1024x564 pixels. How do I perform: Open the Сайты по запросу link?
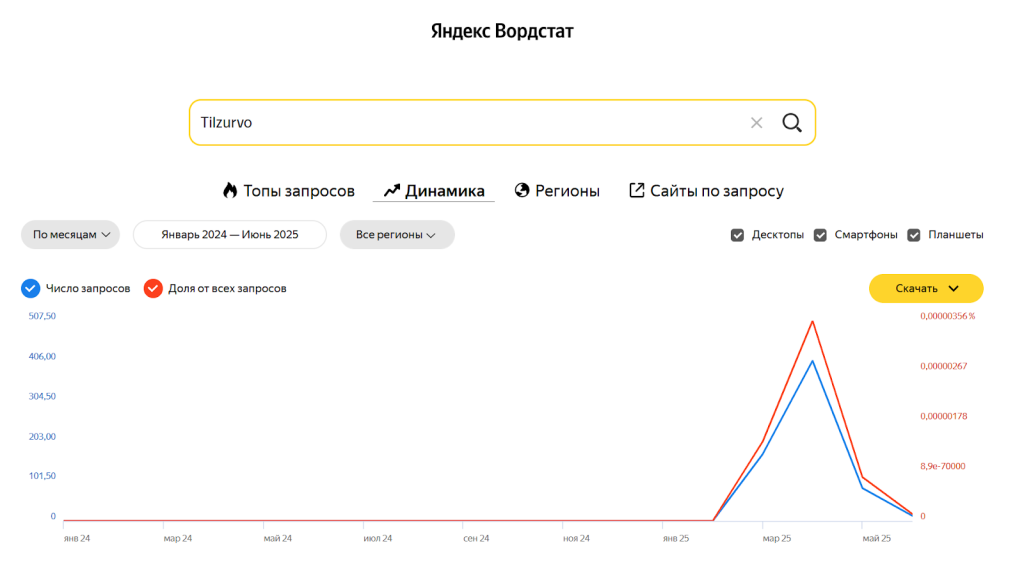click(716, 191)
